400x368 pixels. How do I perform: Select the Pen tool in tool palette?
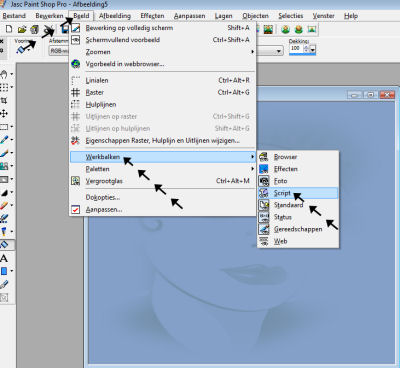coord(4,284)
